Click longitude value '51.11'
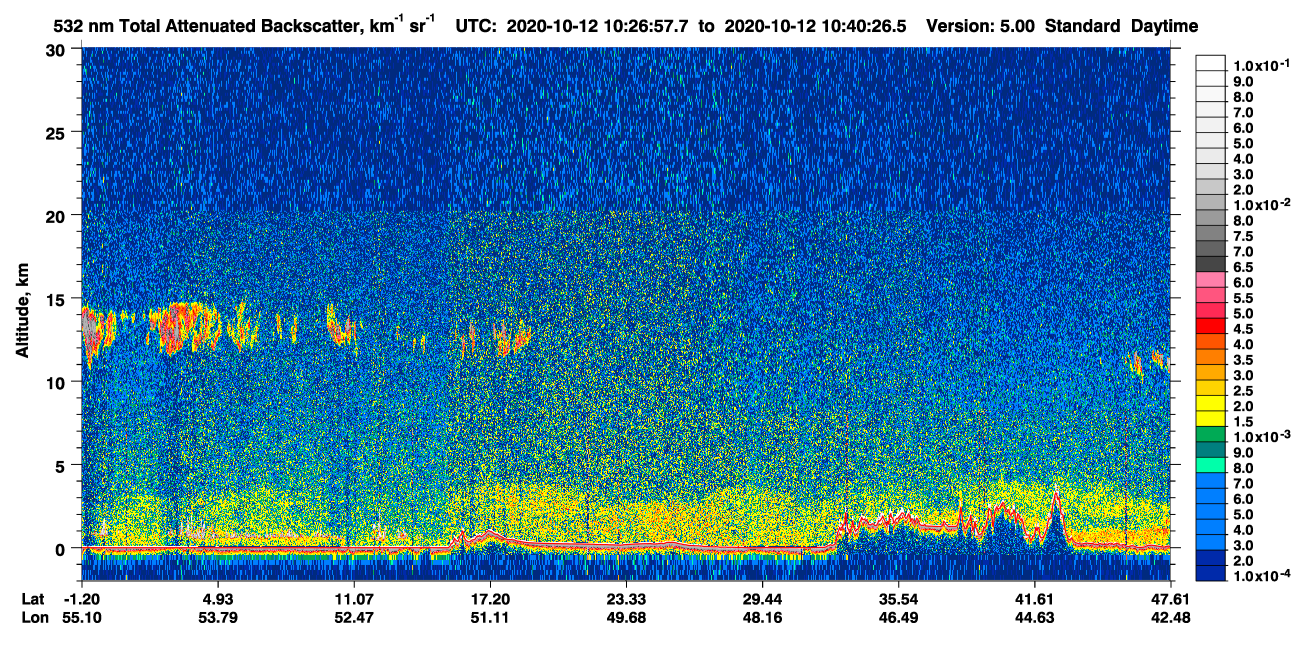1300x667 pixels. [x=489, y=617]
